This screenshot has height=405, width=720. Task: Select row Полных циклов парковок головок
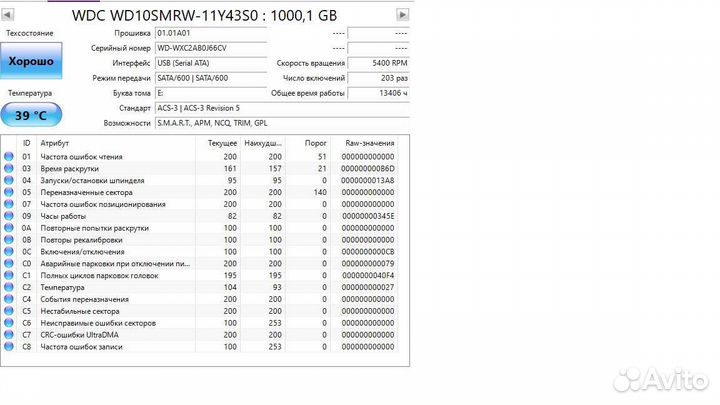click(200, 276)
